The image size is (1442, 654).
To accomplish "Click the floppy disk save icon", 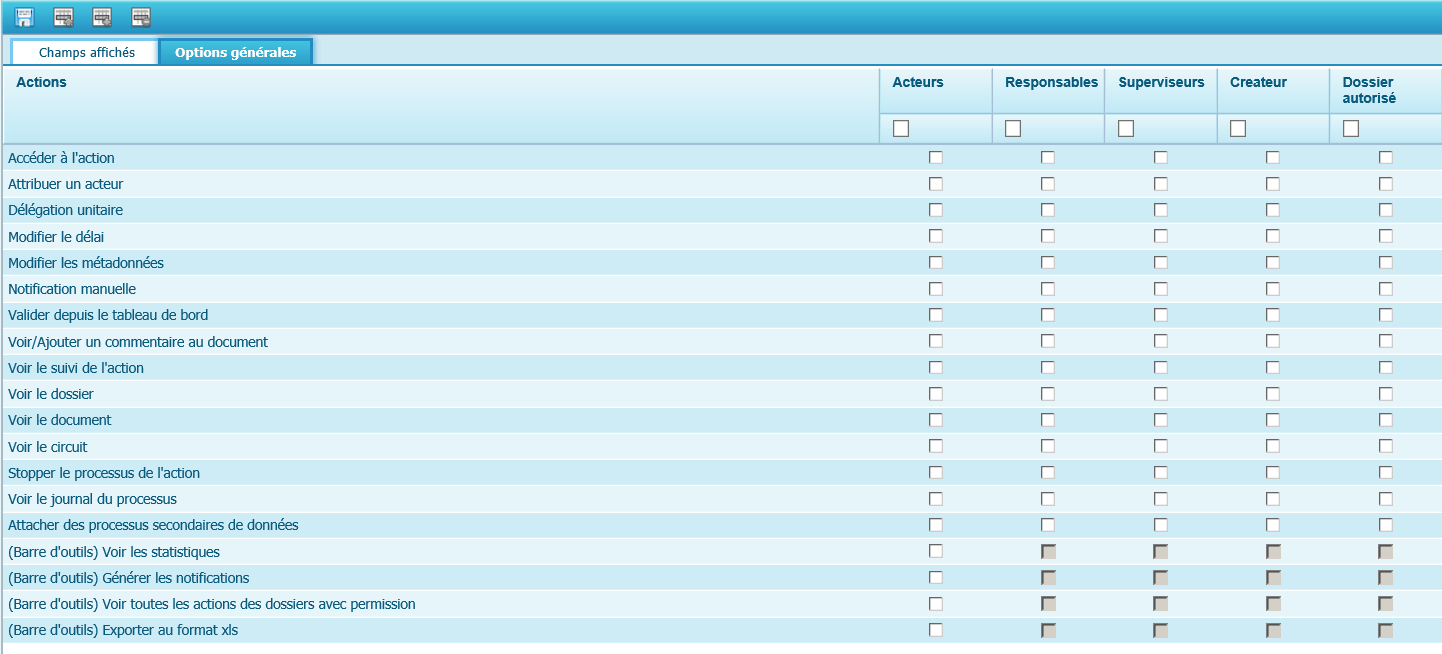I will [x=24, y=16].
